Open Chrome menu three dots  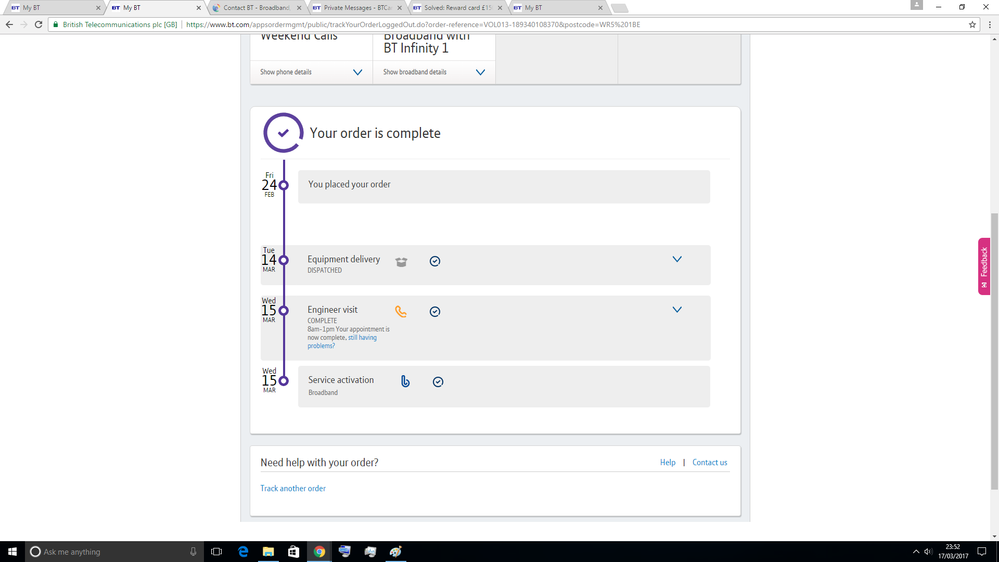click(x=989, y=24)
